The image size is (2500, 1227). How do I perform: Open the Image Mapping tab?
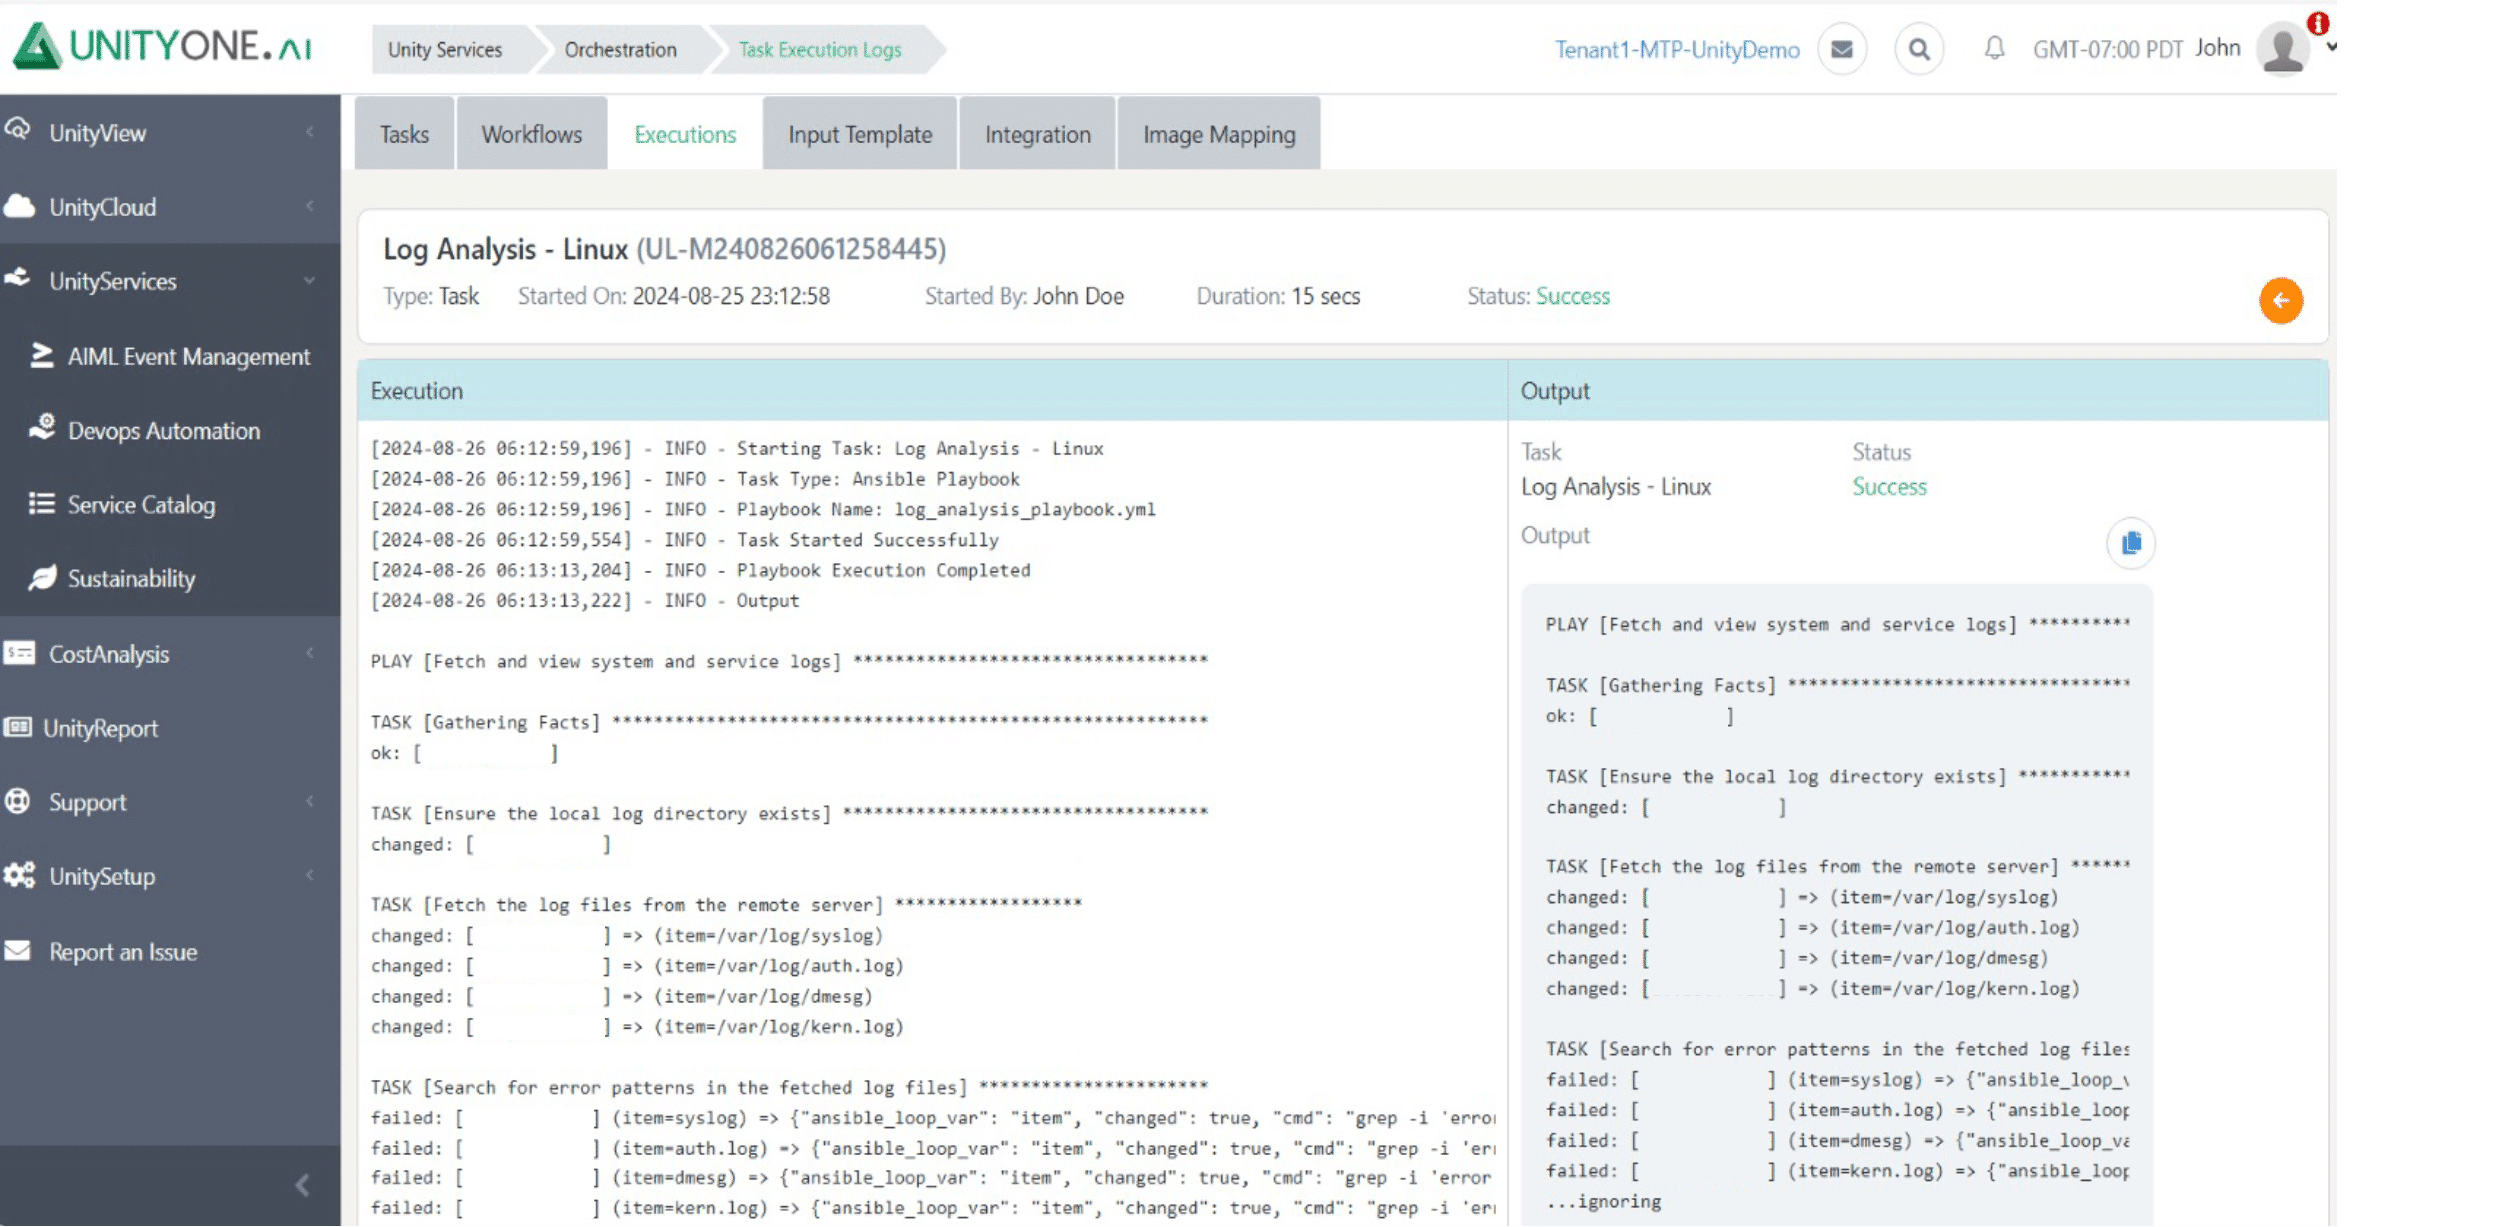click(x=1218, y=134)
